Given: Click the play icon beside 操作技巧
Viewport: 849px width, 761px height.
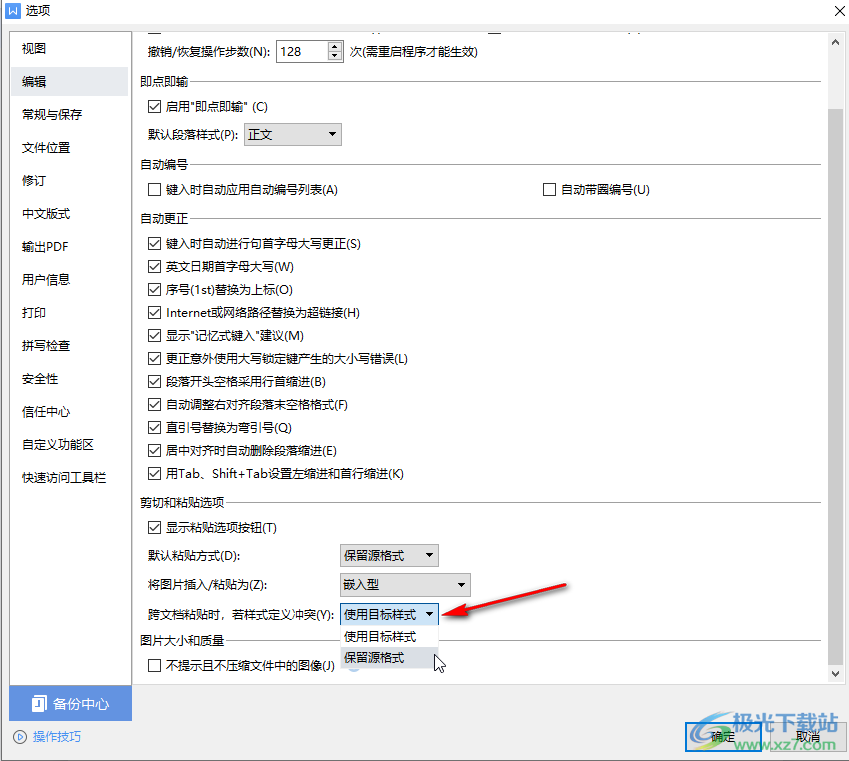Looking at the screenshot, I should tap(20, 737).
